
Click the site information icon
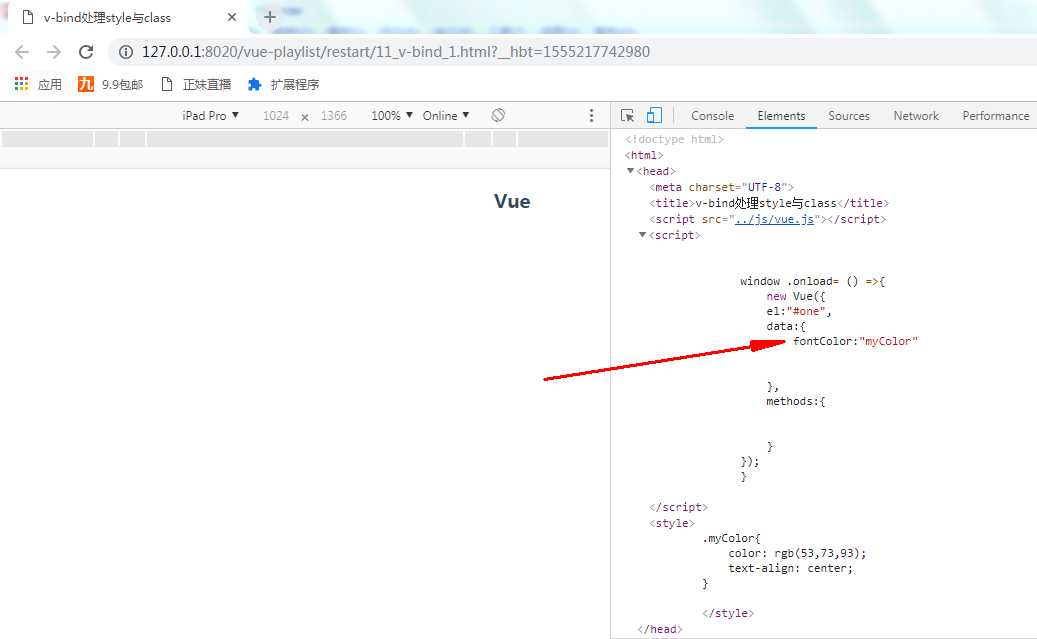point(126,52)
